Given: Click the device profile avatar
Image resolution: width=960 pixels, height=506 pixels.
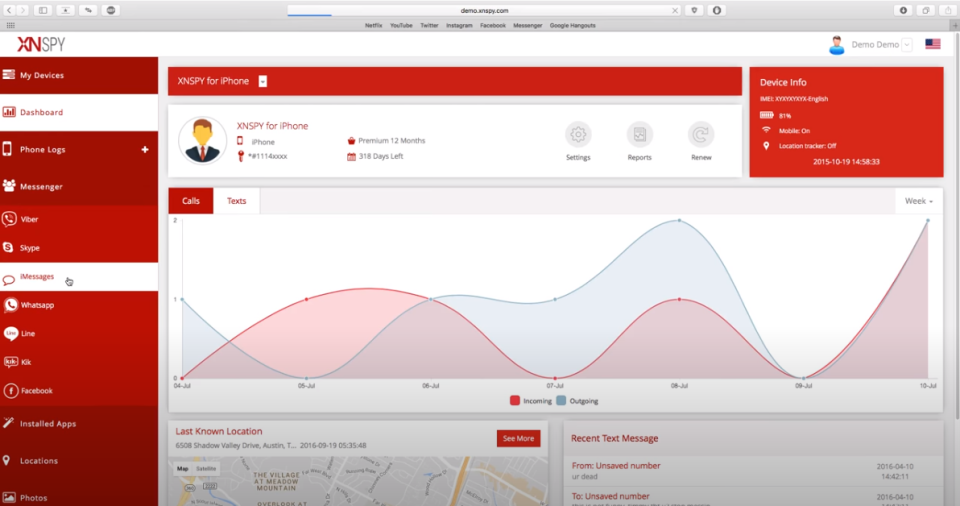Looking at the screenshot, I should (203, 141).
